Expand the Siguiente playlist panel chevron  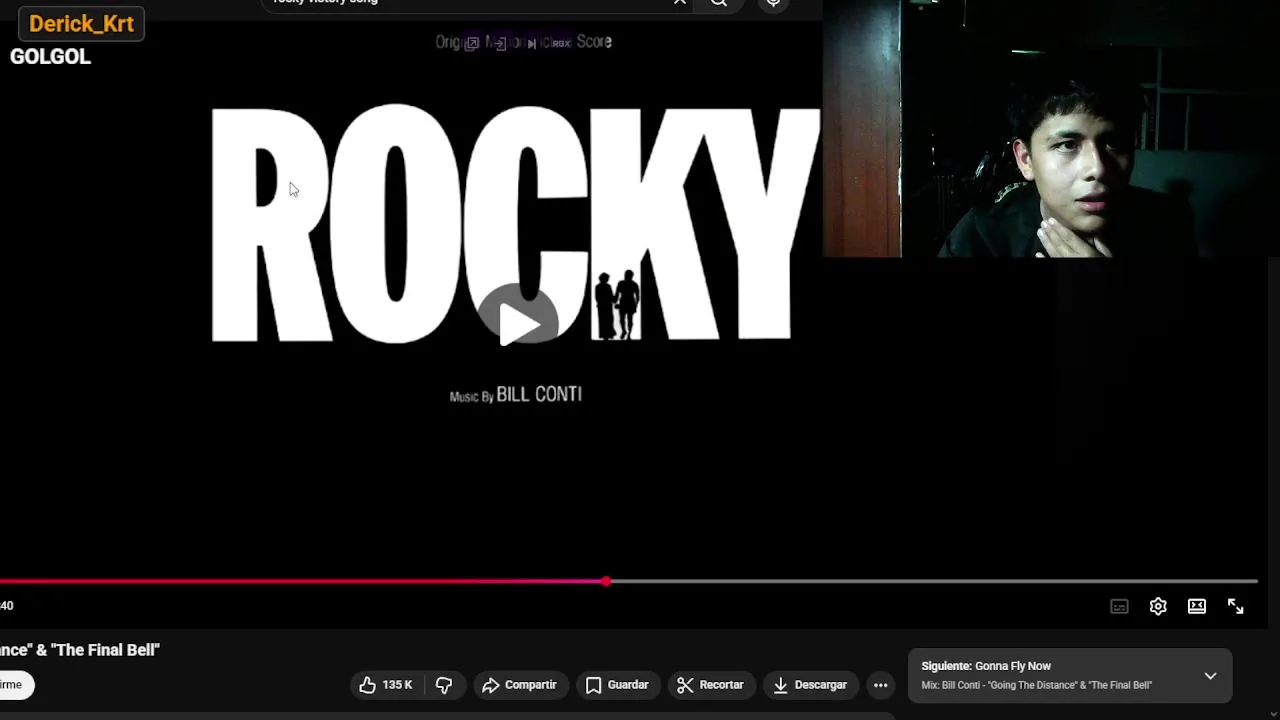pos(1210,676)
